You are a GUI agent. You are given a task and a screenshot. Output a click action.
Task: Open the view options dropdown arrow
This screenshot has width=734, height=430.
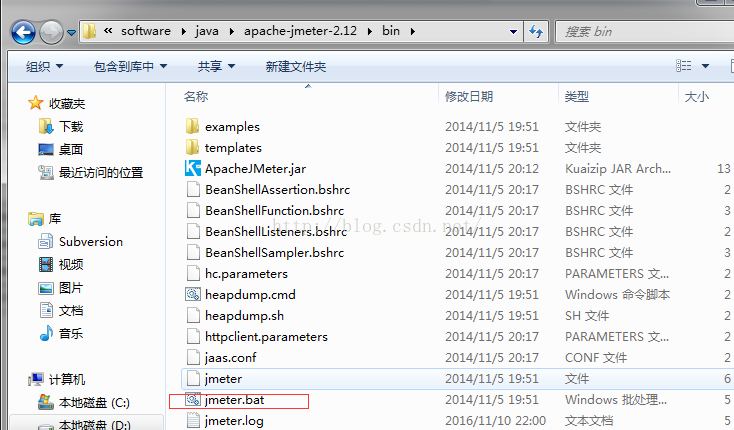click(x=705, y=66)
